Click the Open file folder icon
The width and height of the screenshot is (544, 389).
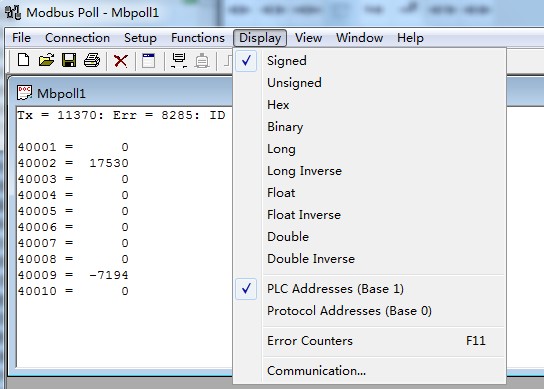(46, 60)
